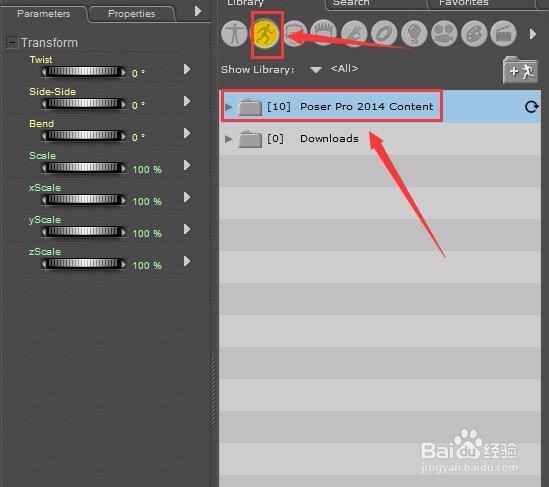Refresh the Poser Pro 2014 Content library
549x487 pixels.
531,107
